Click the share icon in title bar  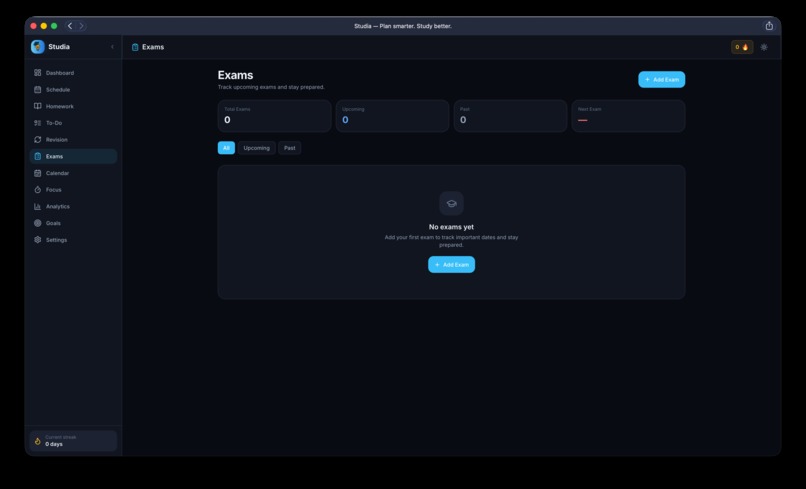pos(769,26)
